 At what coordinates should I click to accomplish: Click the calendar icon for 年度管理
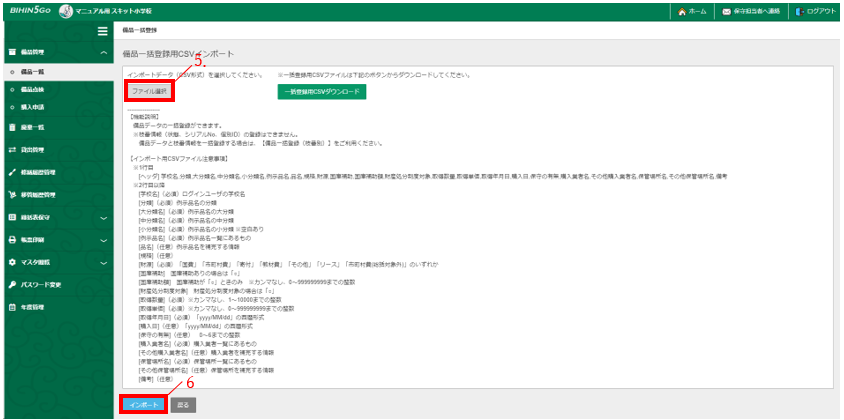[11, 307]
